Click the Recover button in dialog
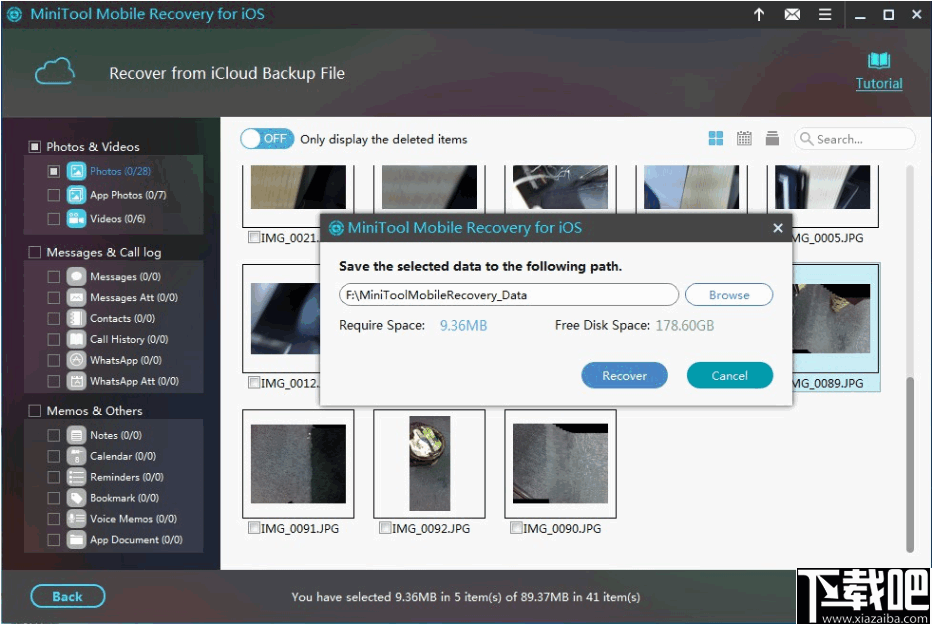 [x=624, y=376]
